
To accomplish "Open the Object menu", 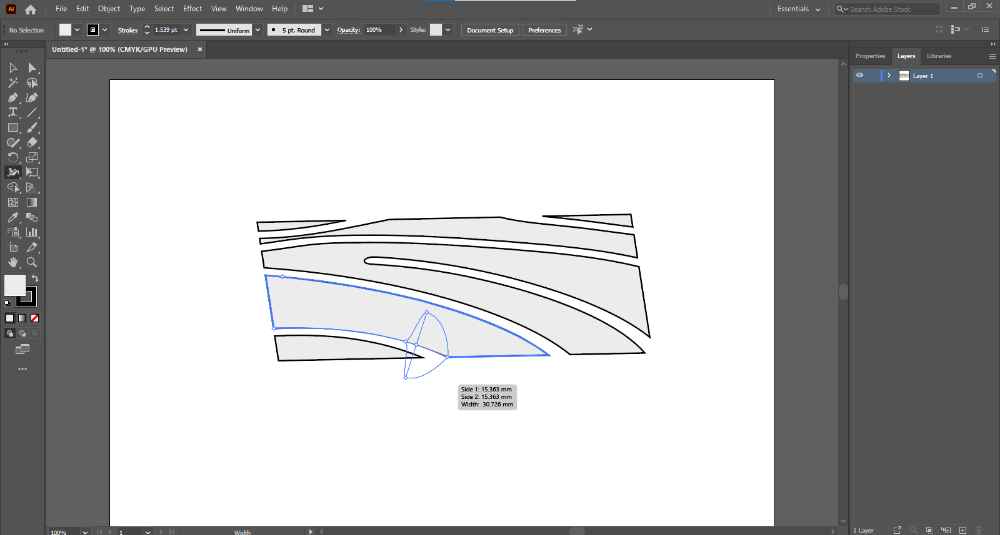I will pyautogui.click(x=109, y=9).
